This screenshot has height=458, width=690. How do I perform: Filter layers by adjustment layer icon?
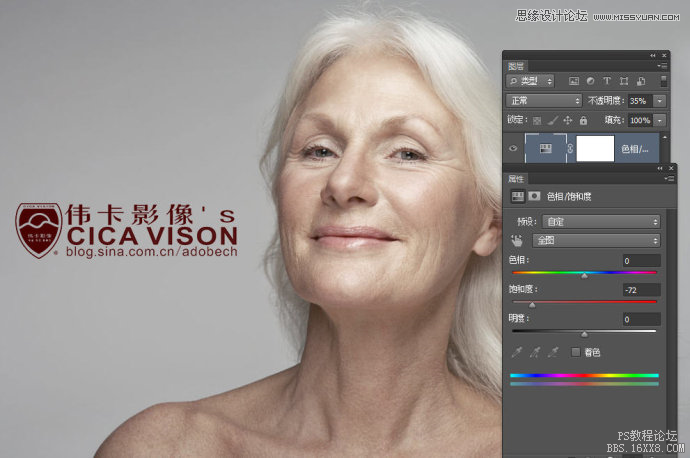[x=591, y=81]
